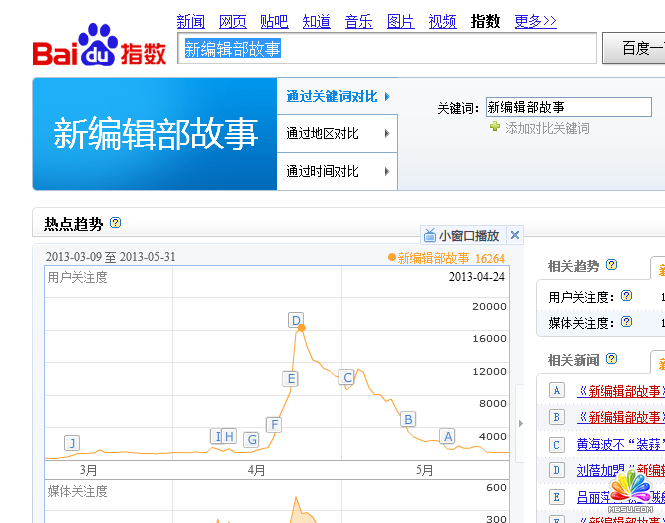The image size is (665, 523).
Task: Open news item A headline link
Action: pos(620,391)
